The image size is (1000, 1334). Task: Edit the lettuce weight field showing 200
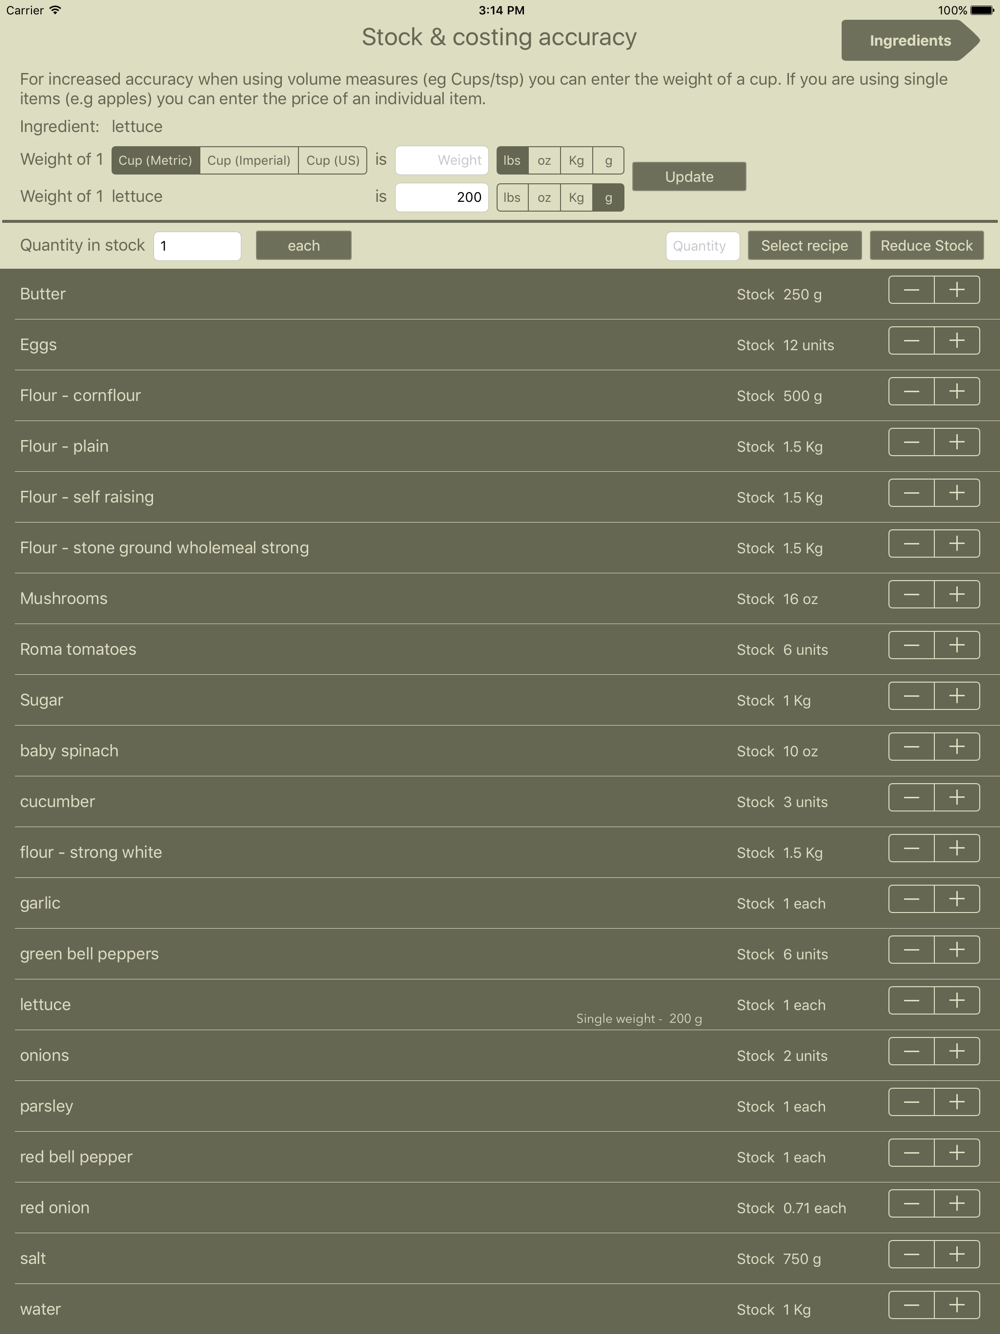pyautogui.click(x=442, y=197)
